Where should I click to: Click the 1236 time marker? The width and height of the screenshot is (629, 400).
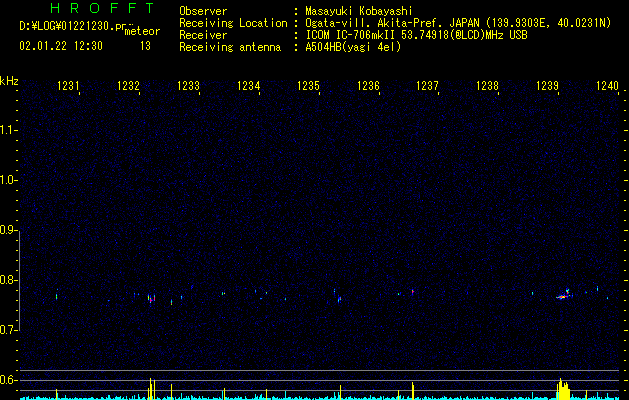368,85
